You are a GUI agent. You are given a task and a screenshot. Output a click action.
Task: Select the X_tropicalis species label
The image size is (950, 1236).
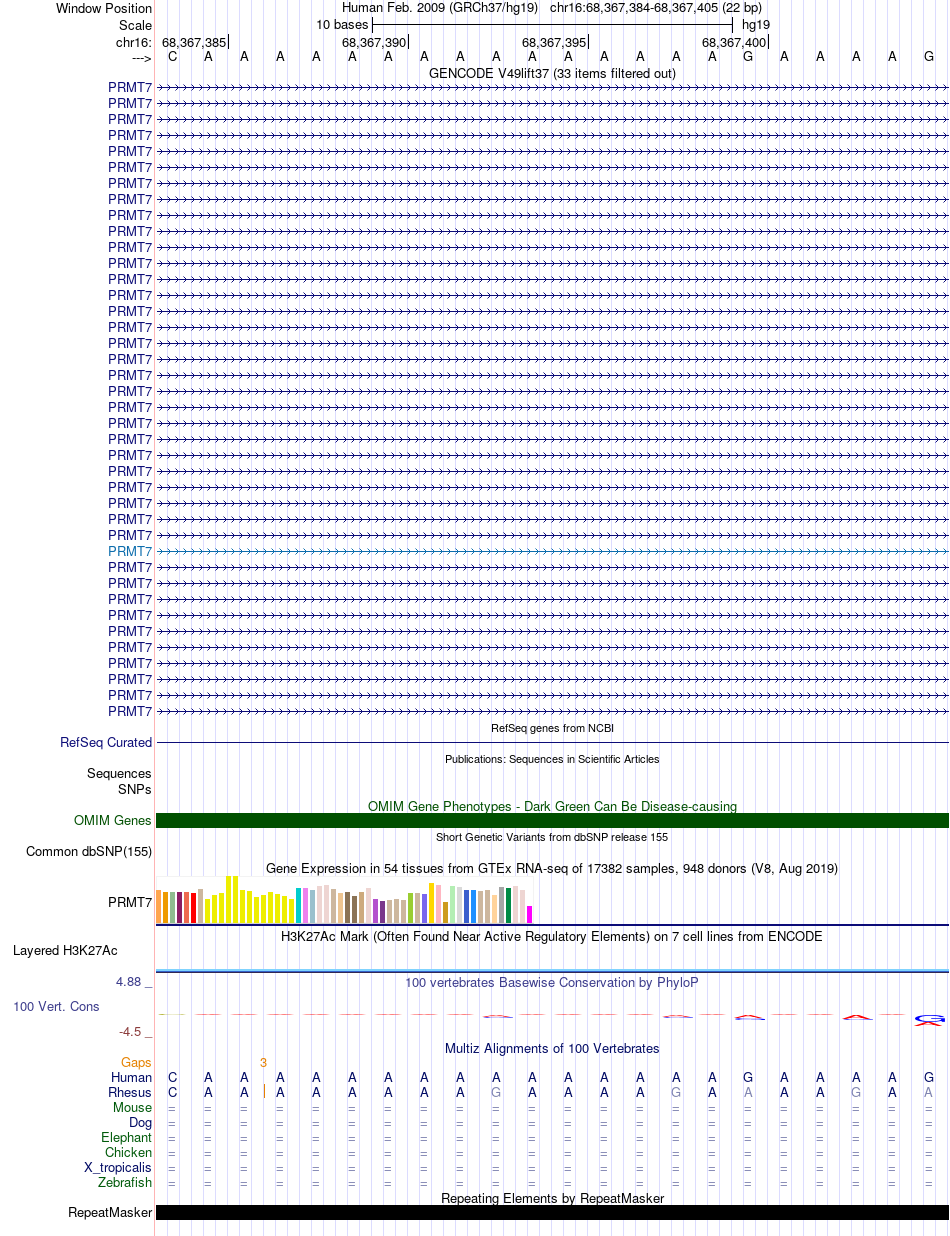[x=118, y=1168]
